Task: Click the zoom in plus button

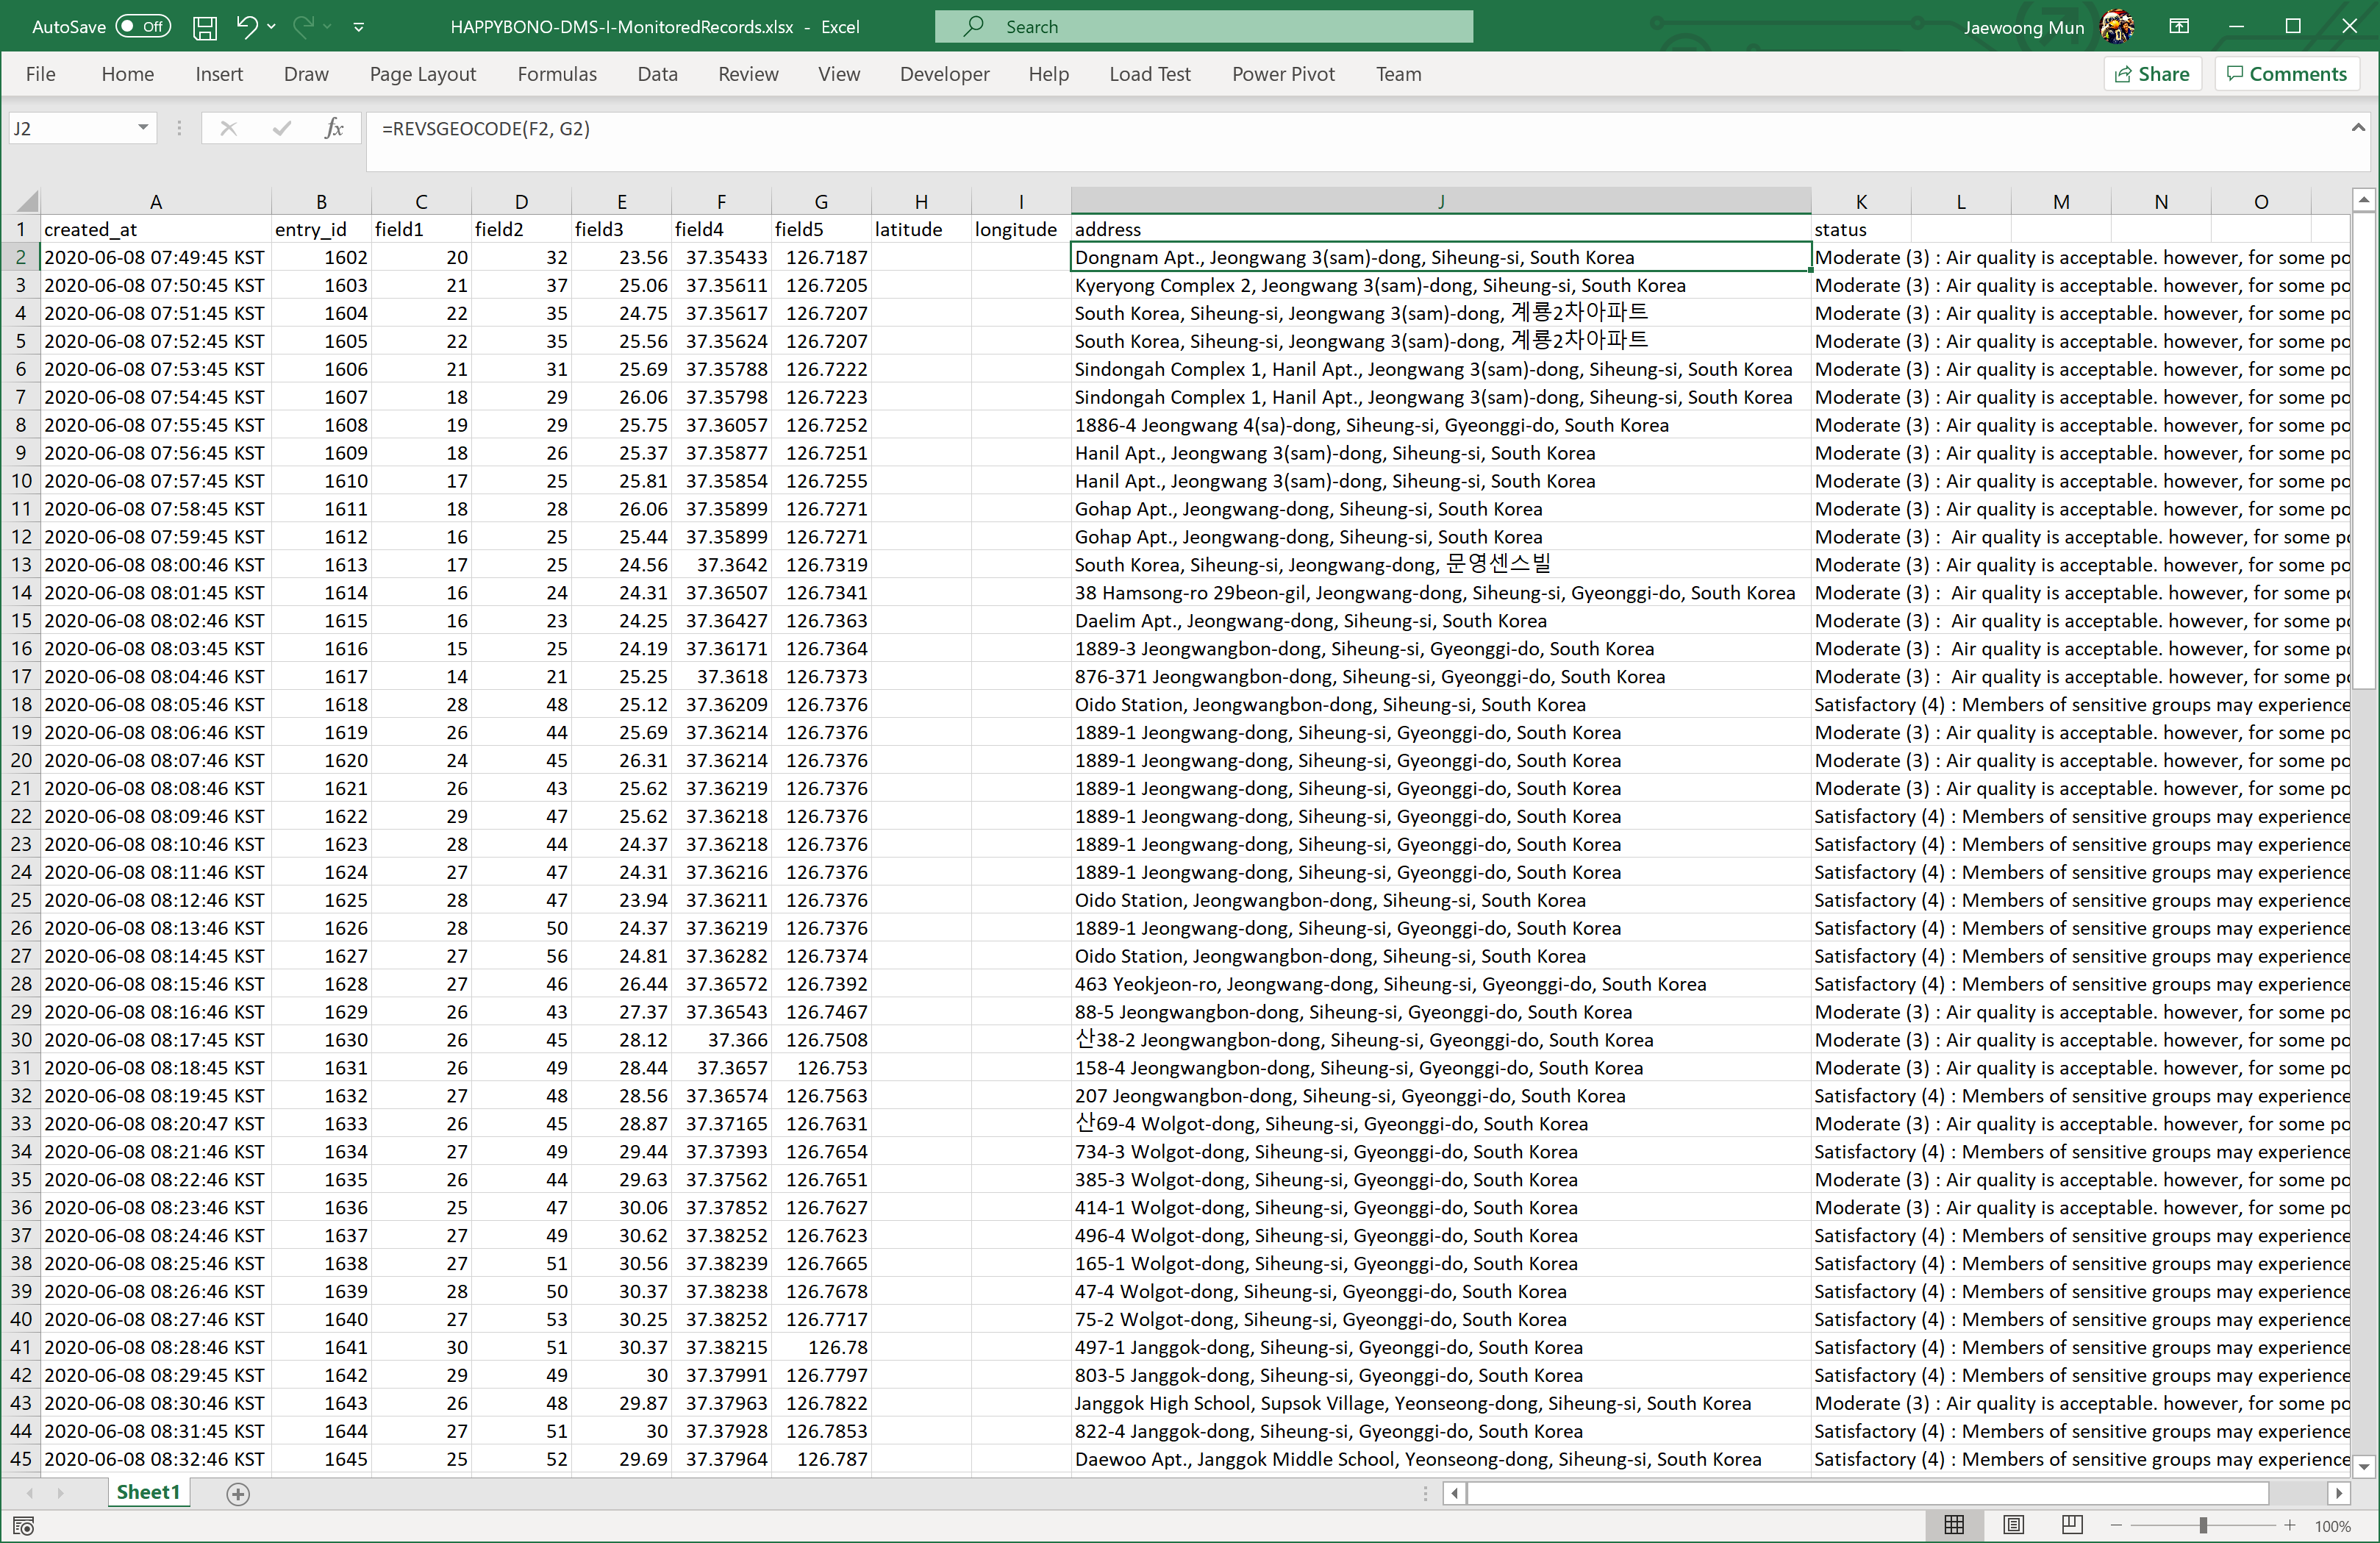Action: 2289,1526
